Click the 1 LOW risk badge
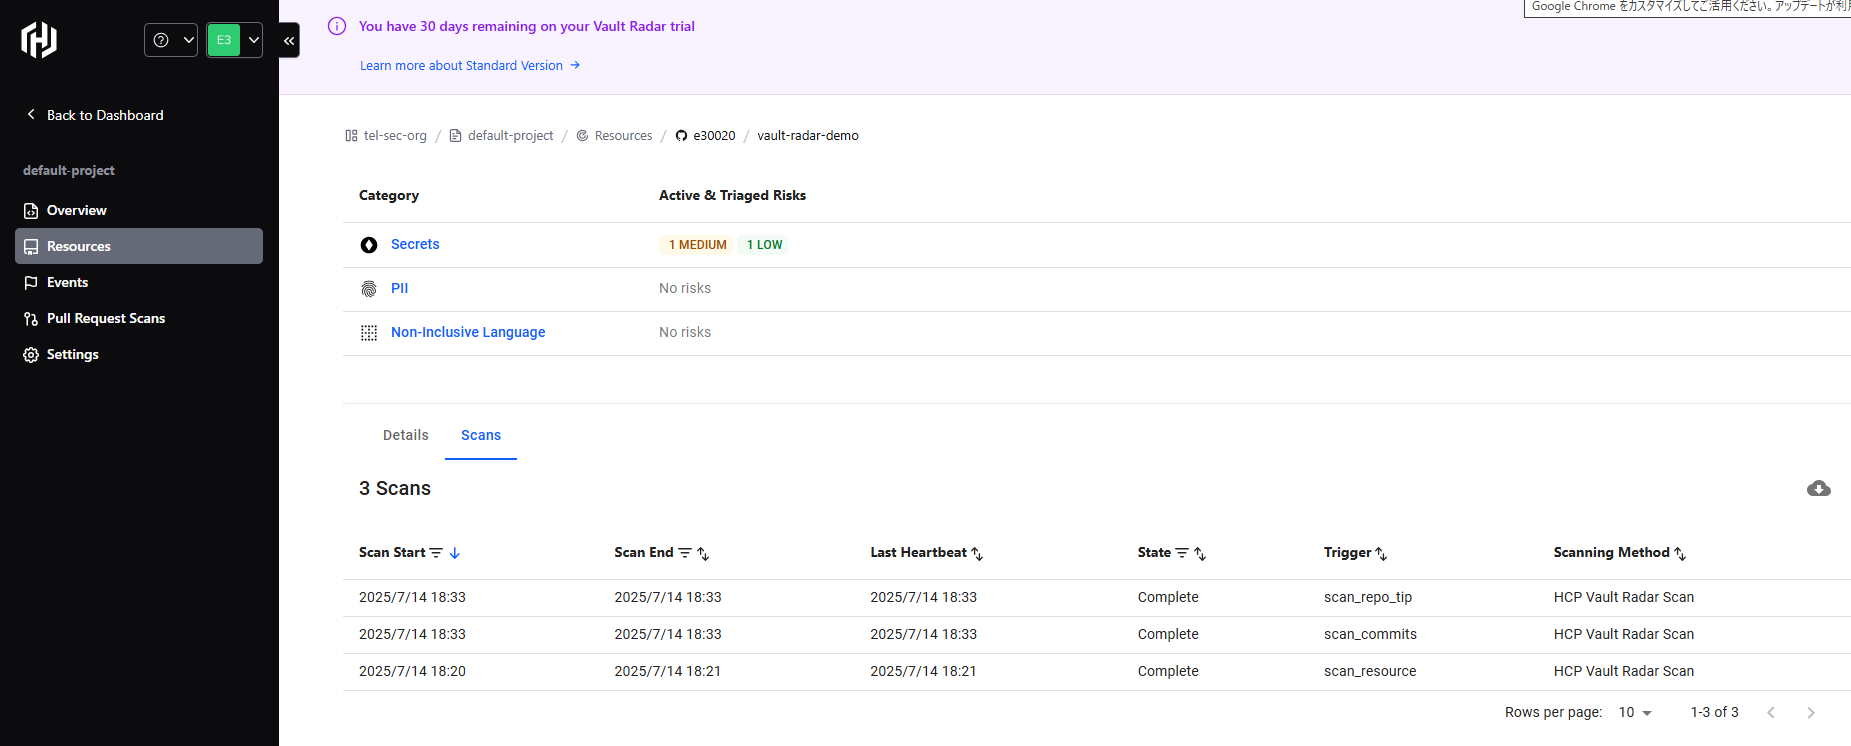This screenshot has width=1851, height=746. tap(764, 245)
